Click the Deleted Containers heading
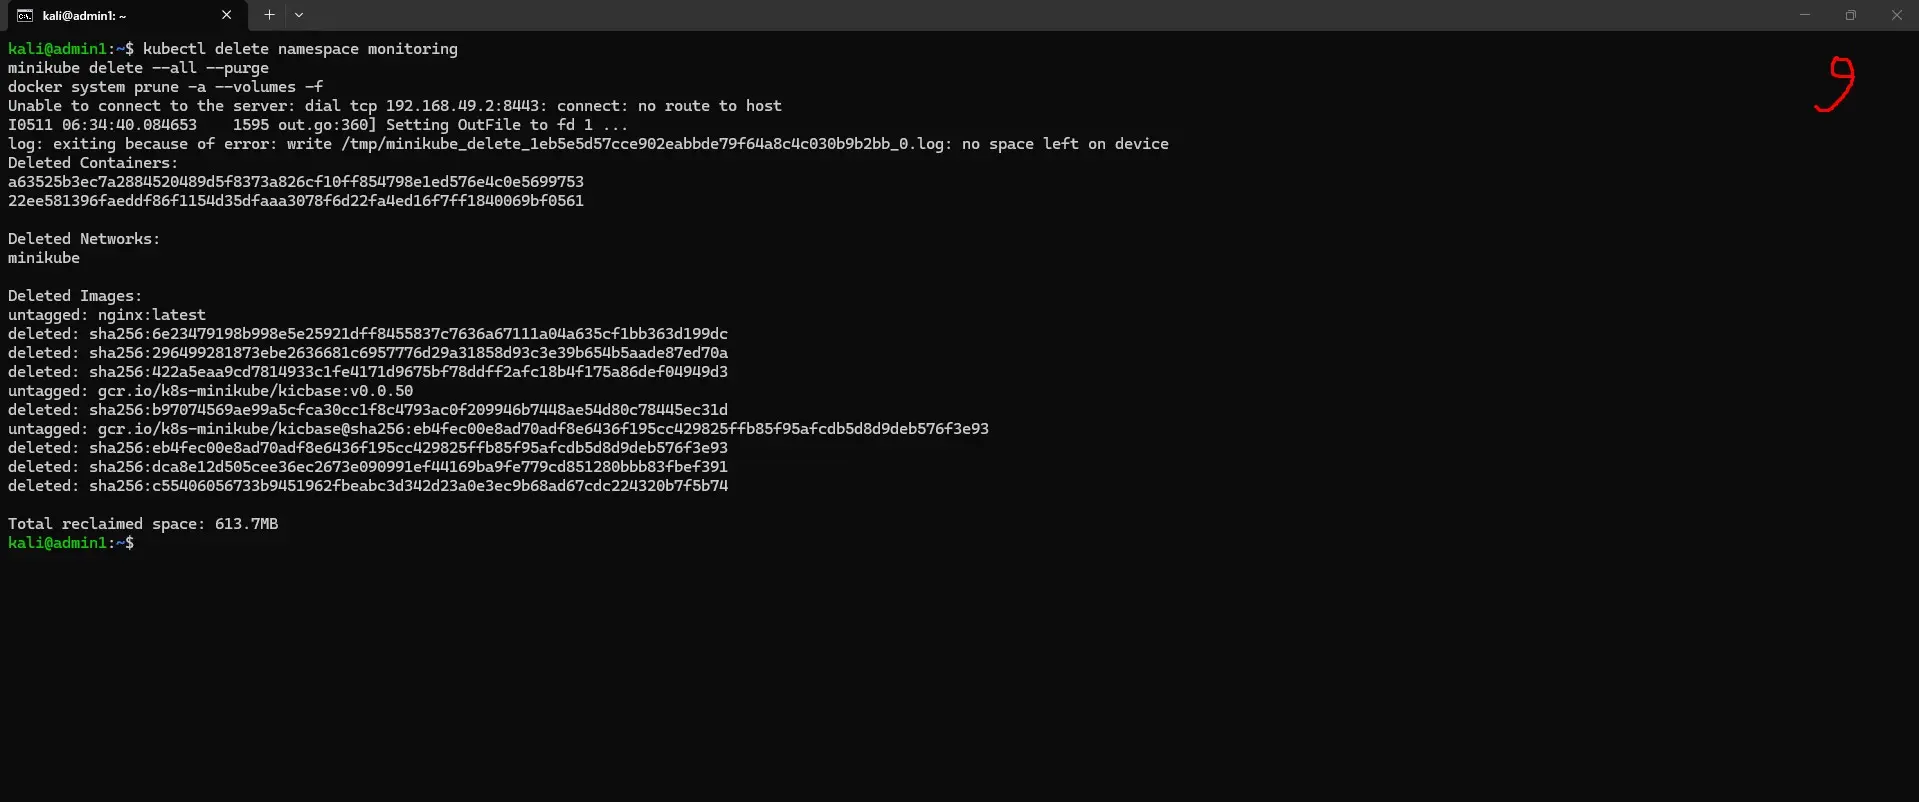The width and height of the screenshot is (1919, 802). tap(93, 163)
